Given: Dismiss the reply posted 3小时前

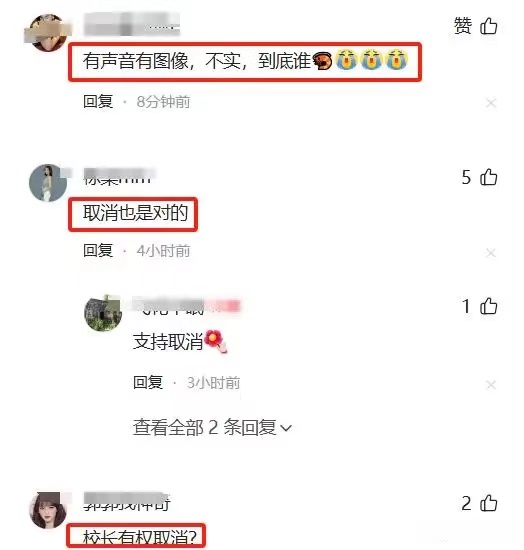Looking at the screenshot, I should click(x=491, y=385).
